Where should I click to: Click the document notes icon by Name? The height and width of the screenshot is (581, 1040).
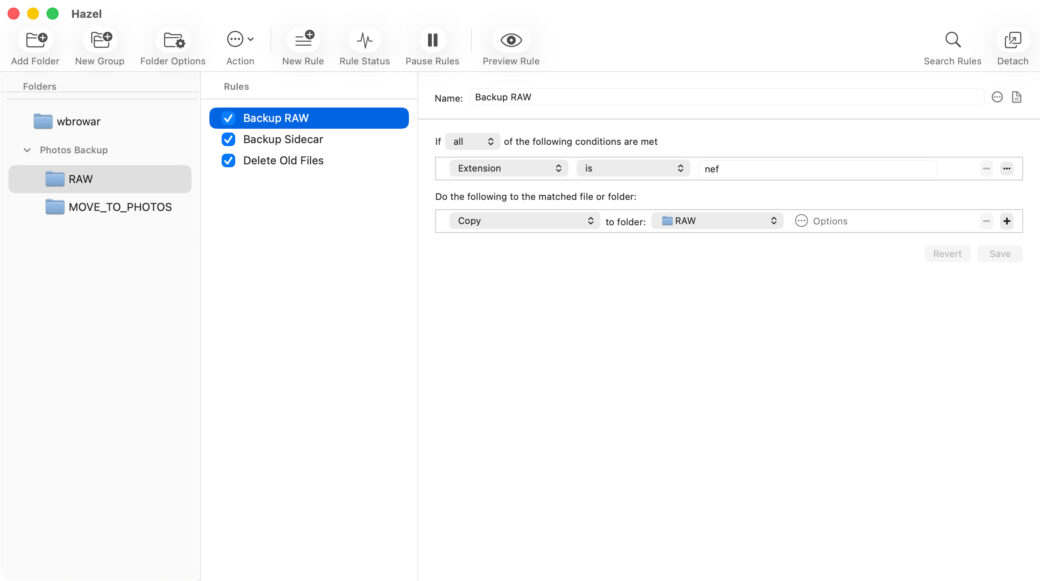point(1016,97)
